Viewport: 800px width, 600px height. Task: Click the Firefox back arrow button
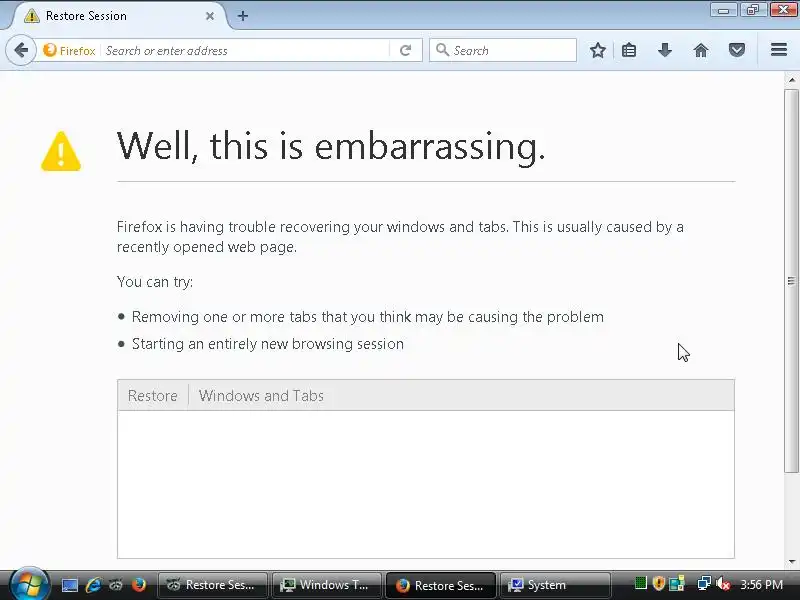(x=21, y=50)
